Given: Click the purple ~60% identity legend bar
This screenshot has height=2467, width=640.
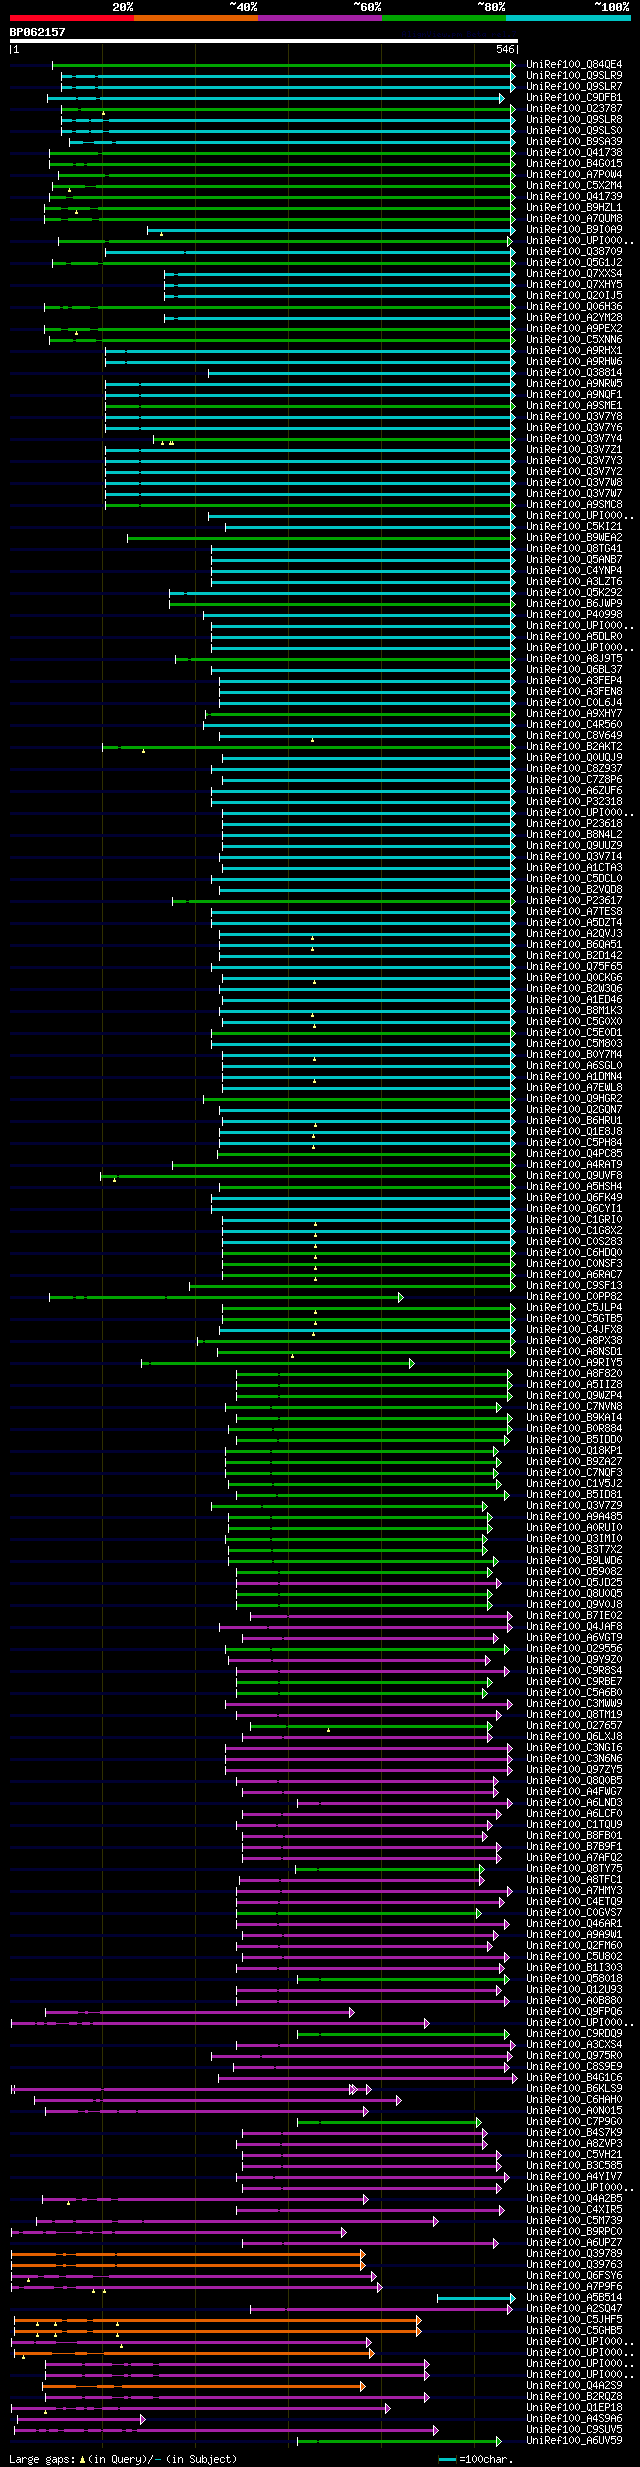Looking at the screenshot, I should pos(320,18).
